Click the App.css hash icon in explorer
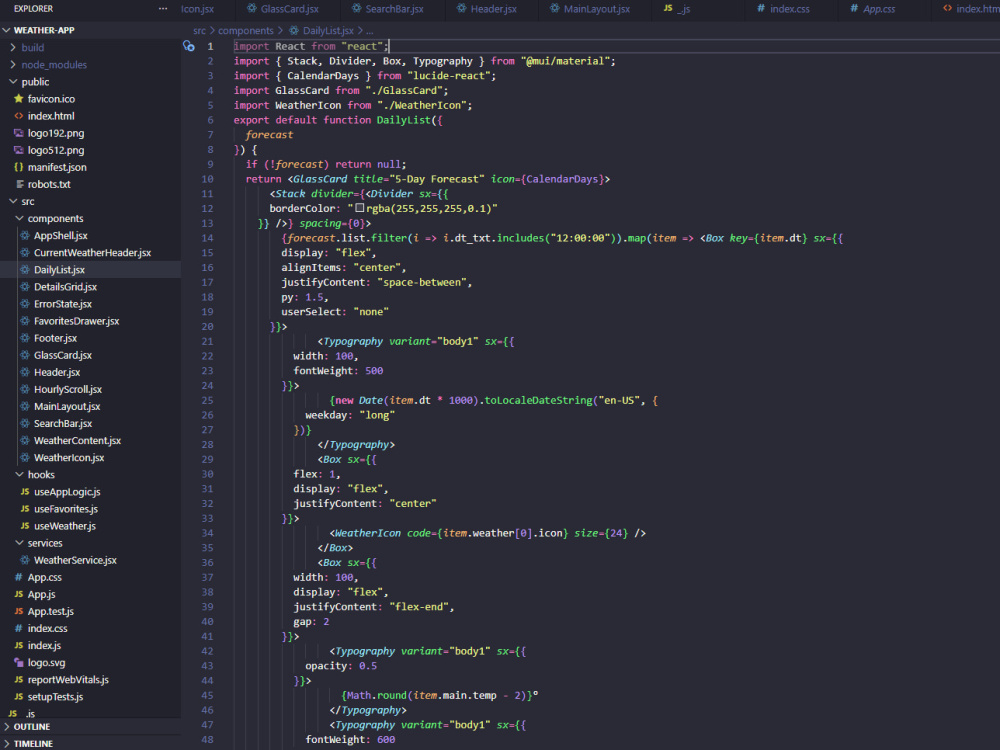 pyautogui.click(x=18, y=577)
